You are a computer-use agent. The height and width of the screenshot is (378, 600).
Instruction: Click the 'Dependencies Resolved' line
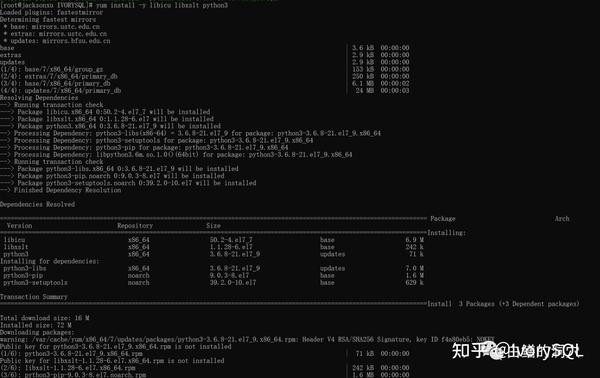click(38, 204)
